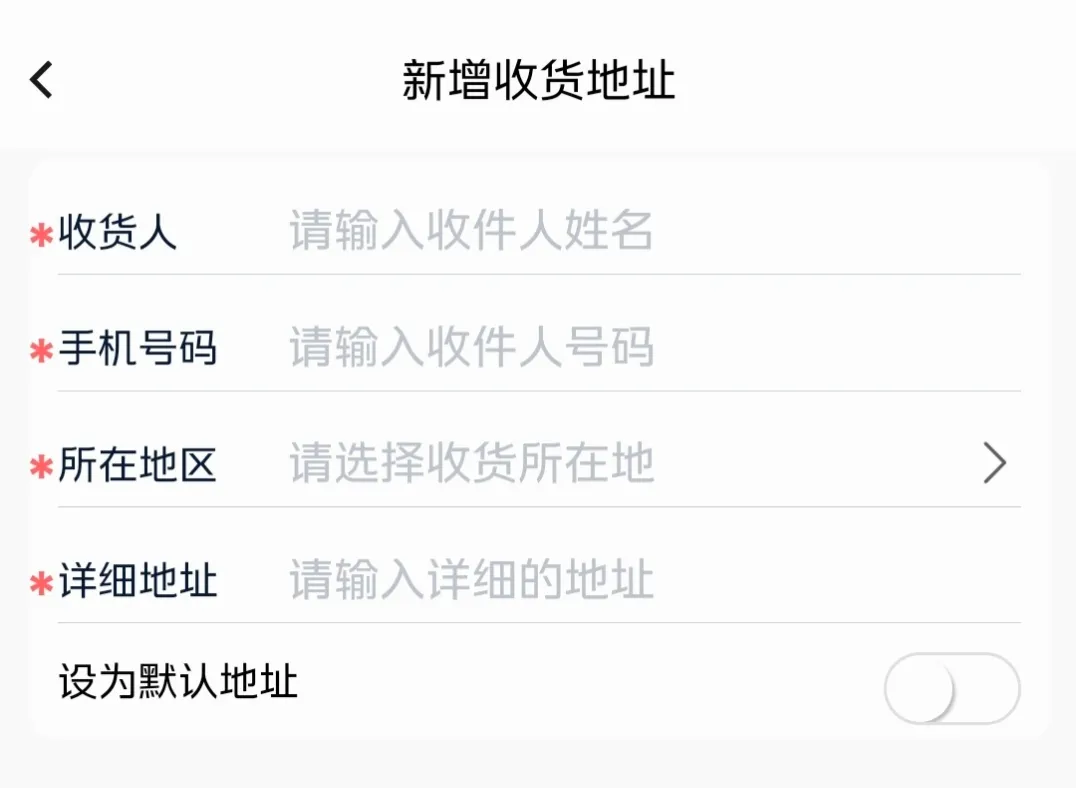Go back using the top-left arrow
The width and height of the screenshot is (1076, 788).
(x=41, y=80)
